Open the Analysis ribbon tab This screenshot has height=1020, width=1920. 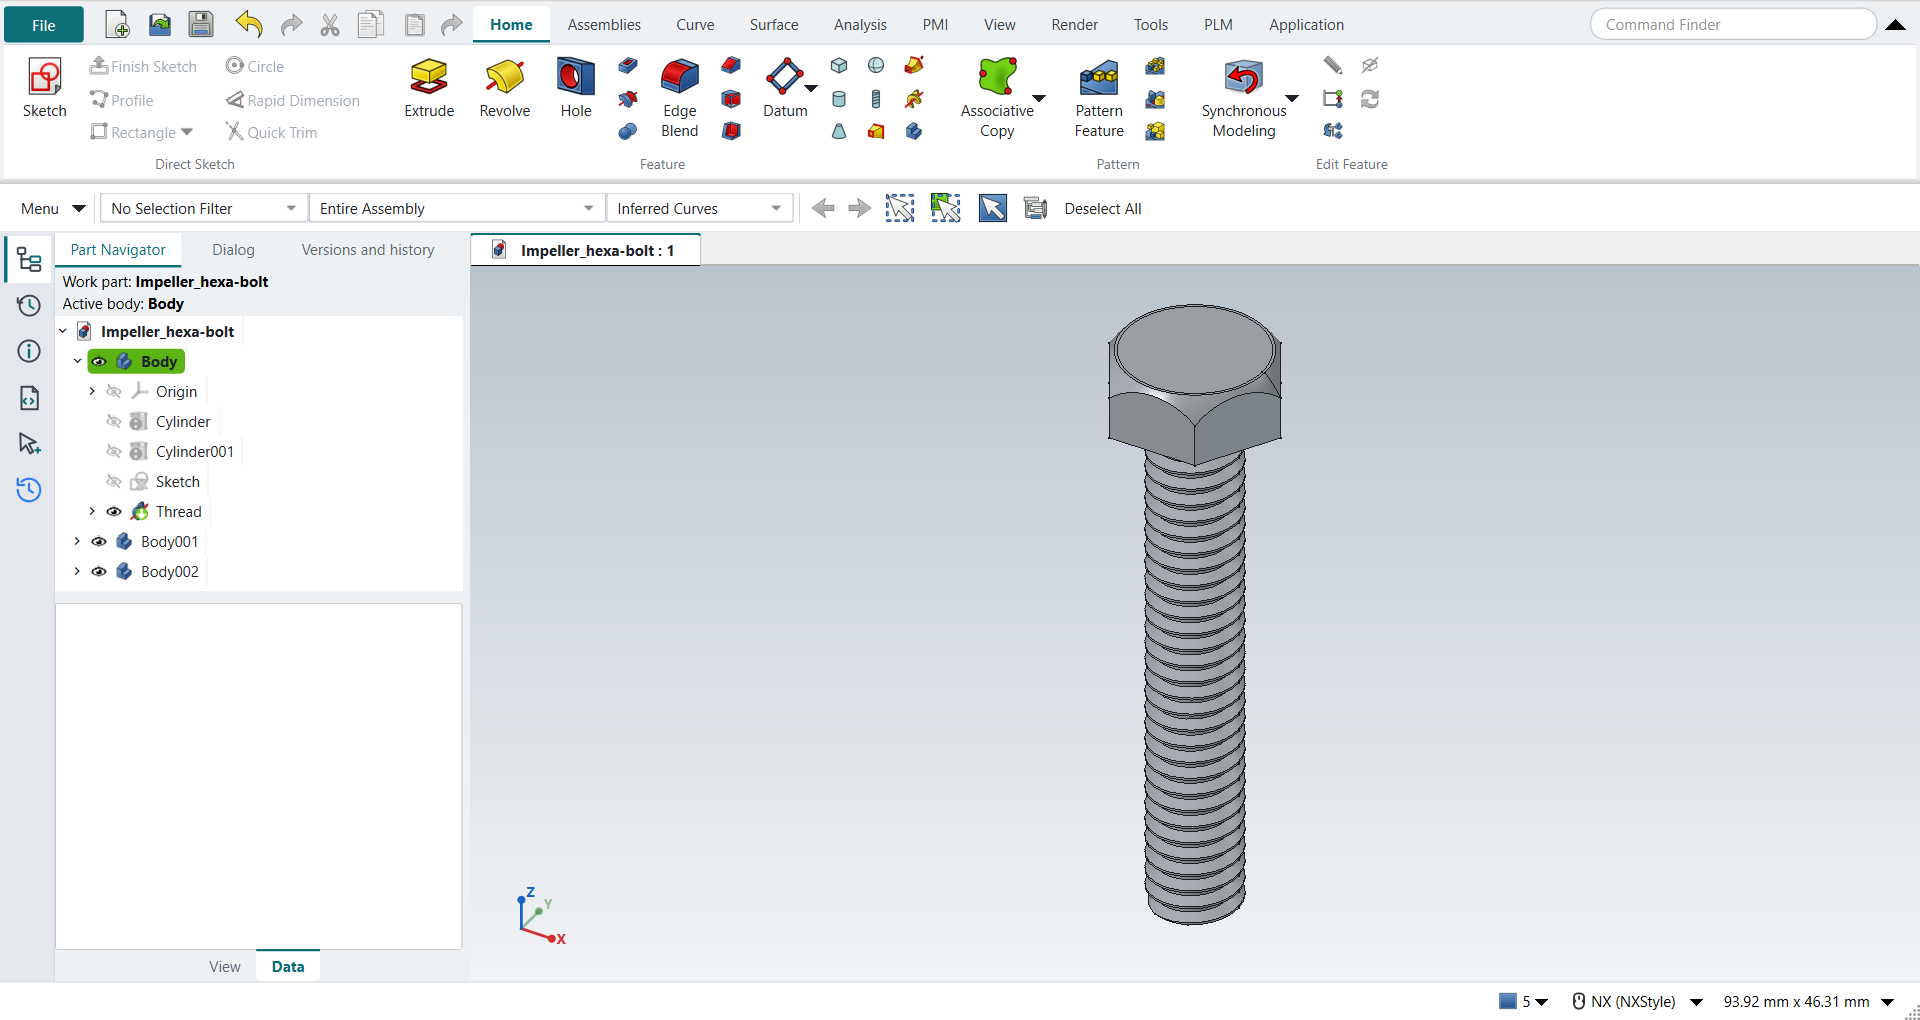coord(860,25)
